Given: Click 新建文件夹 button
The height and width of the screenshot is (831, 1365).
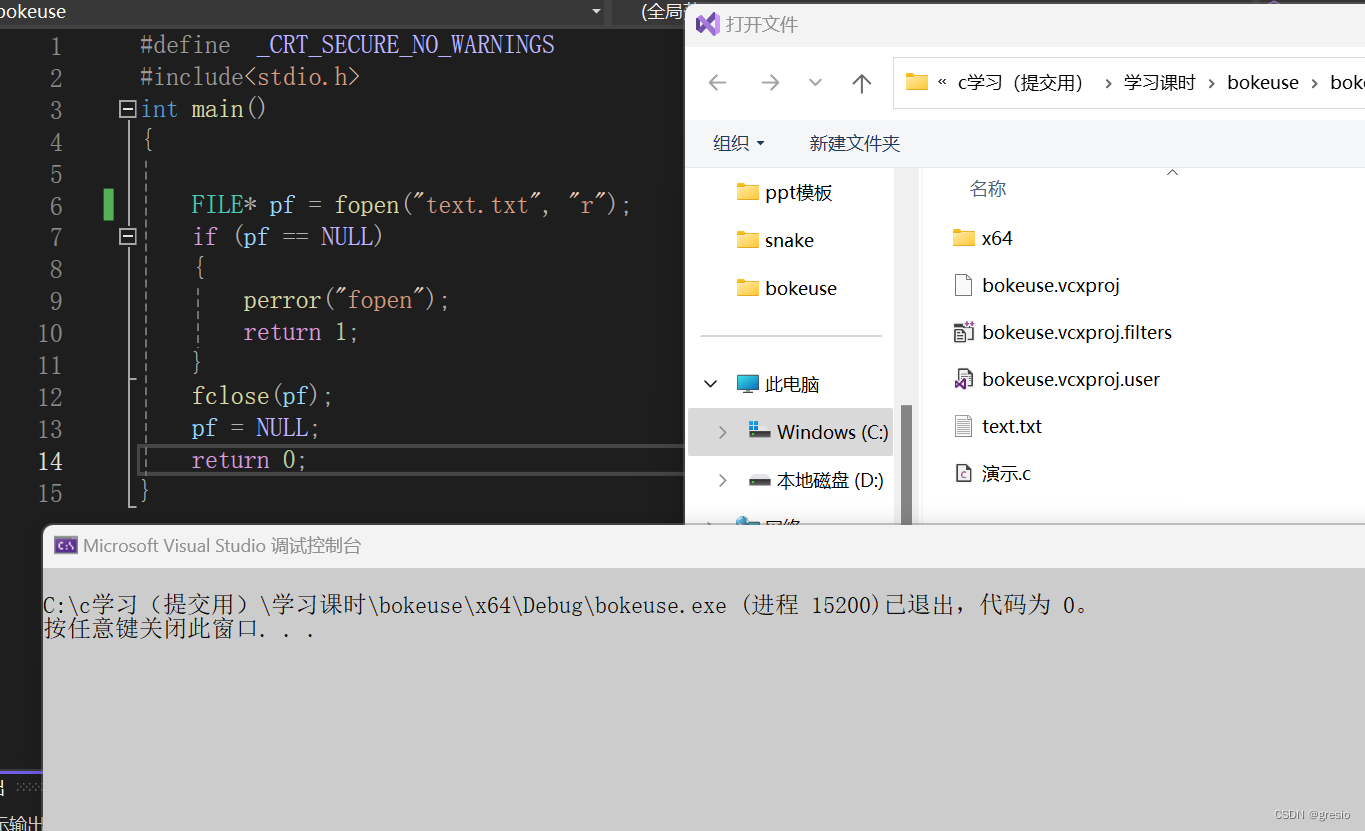Looking at the screenshot, I should tap(855, 143).
